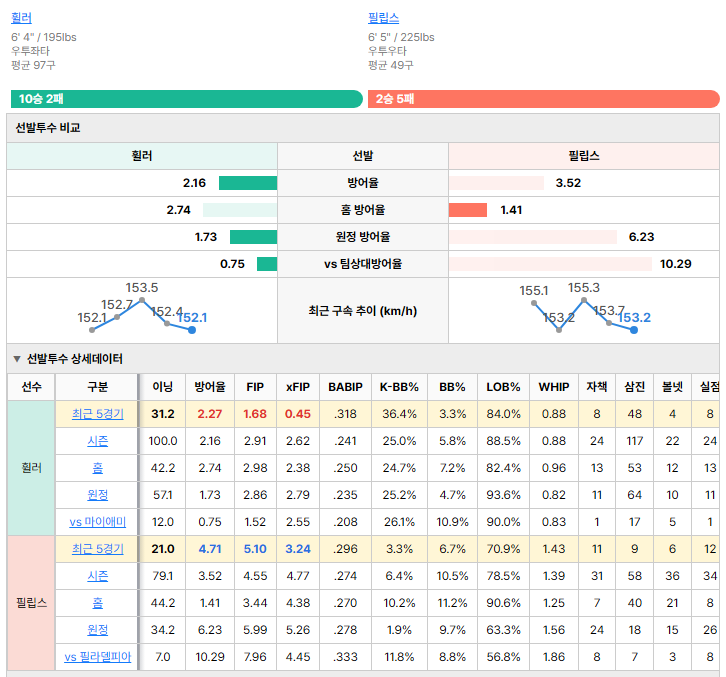Open 휠러's 홈 split link
726x677 pixels.
98,468
